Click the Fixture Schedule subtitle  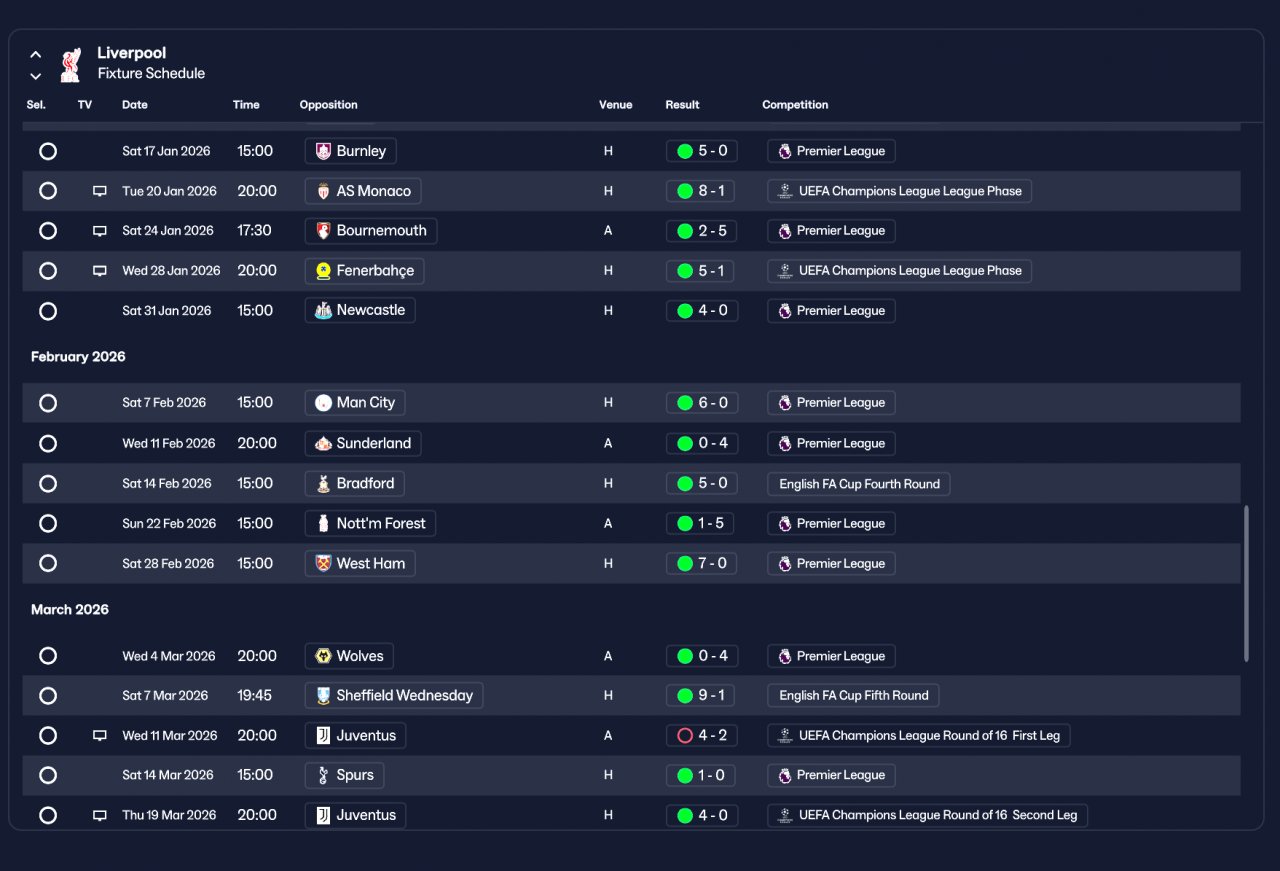point(151,74)
